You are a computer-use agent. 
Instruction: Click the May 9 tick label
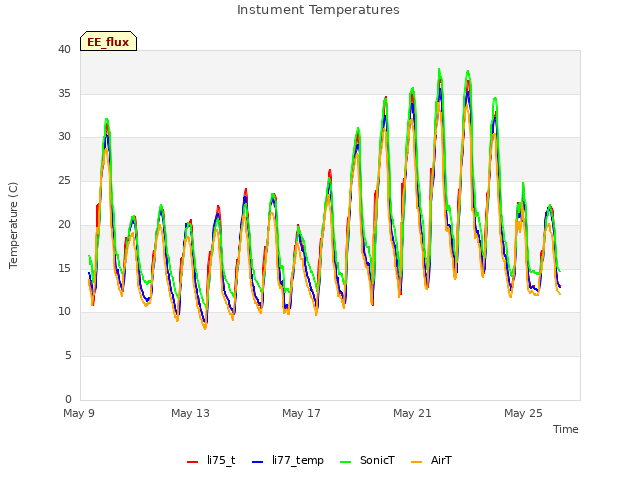pyautogui.click(x=79, y=413)
